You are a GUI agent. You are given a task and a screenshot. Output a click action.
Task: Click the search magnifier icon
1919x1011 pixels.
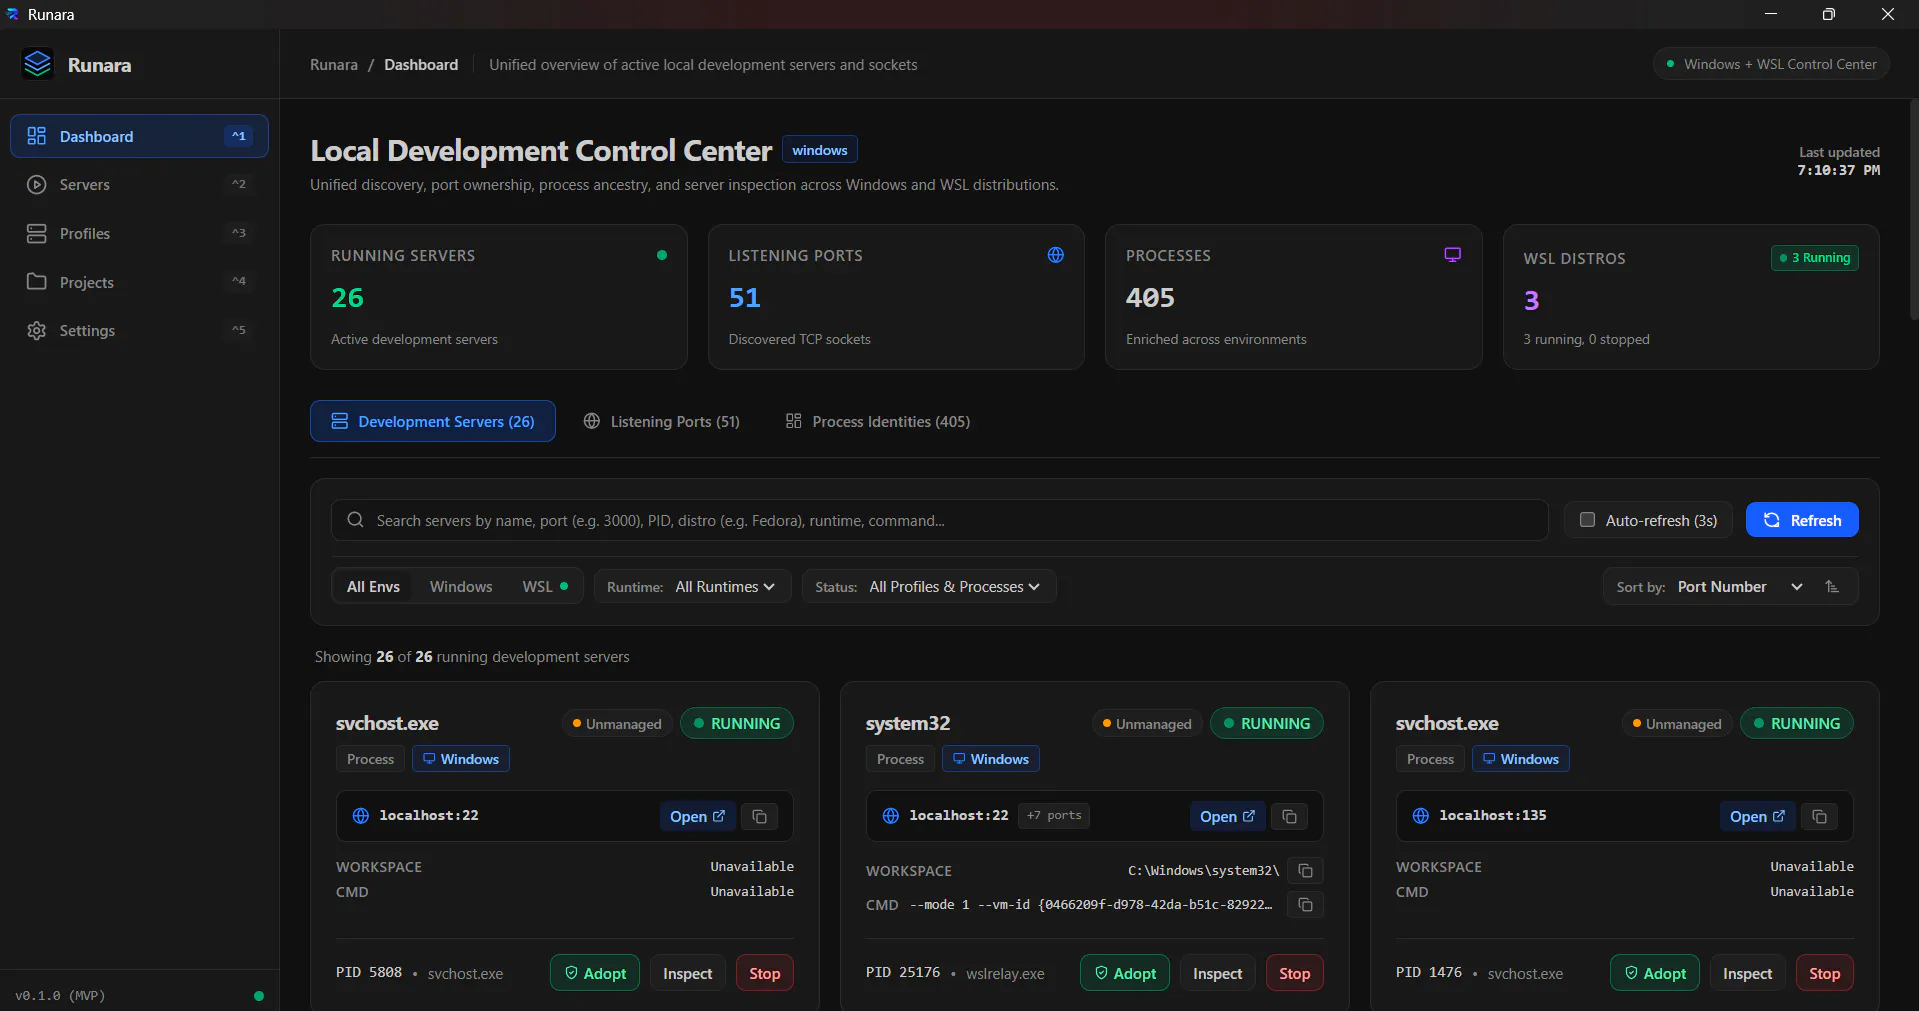coord(355,520)
